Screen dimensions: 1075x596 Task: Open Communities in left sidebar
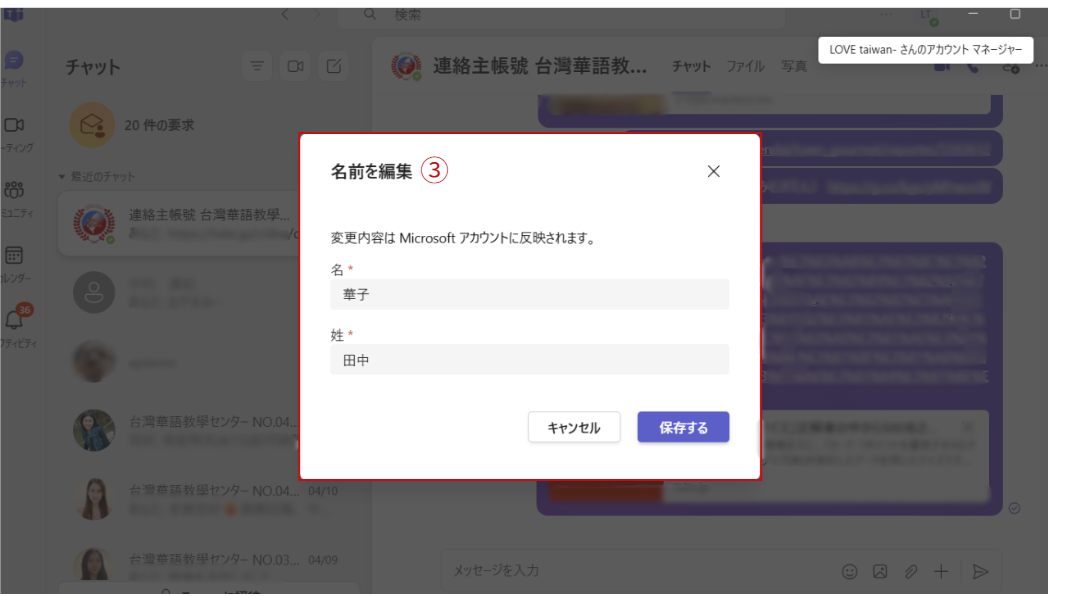(15, 190)
